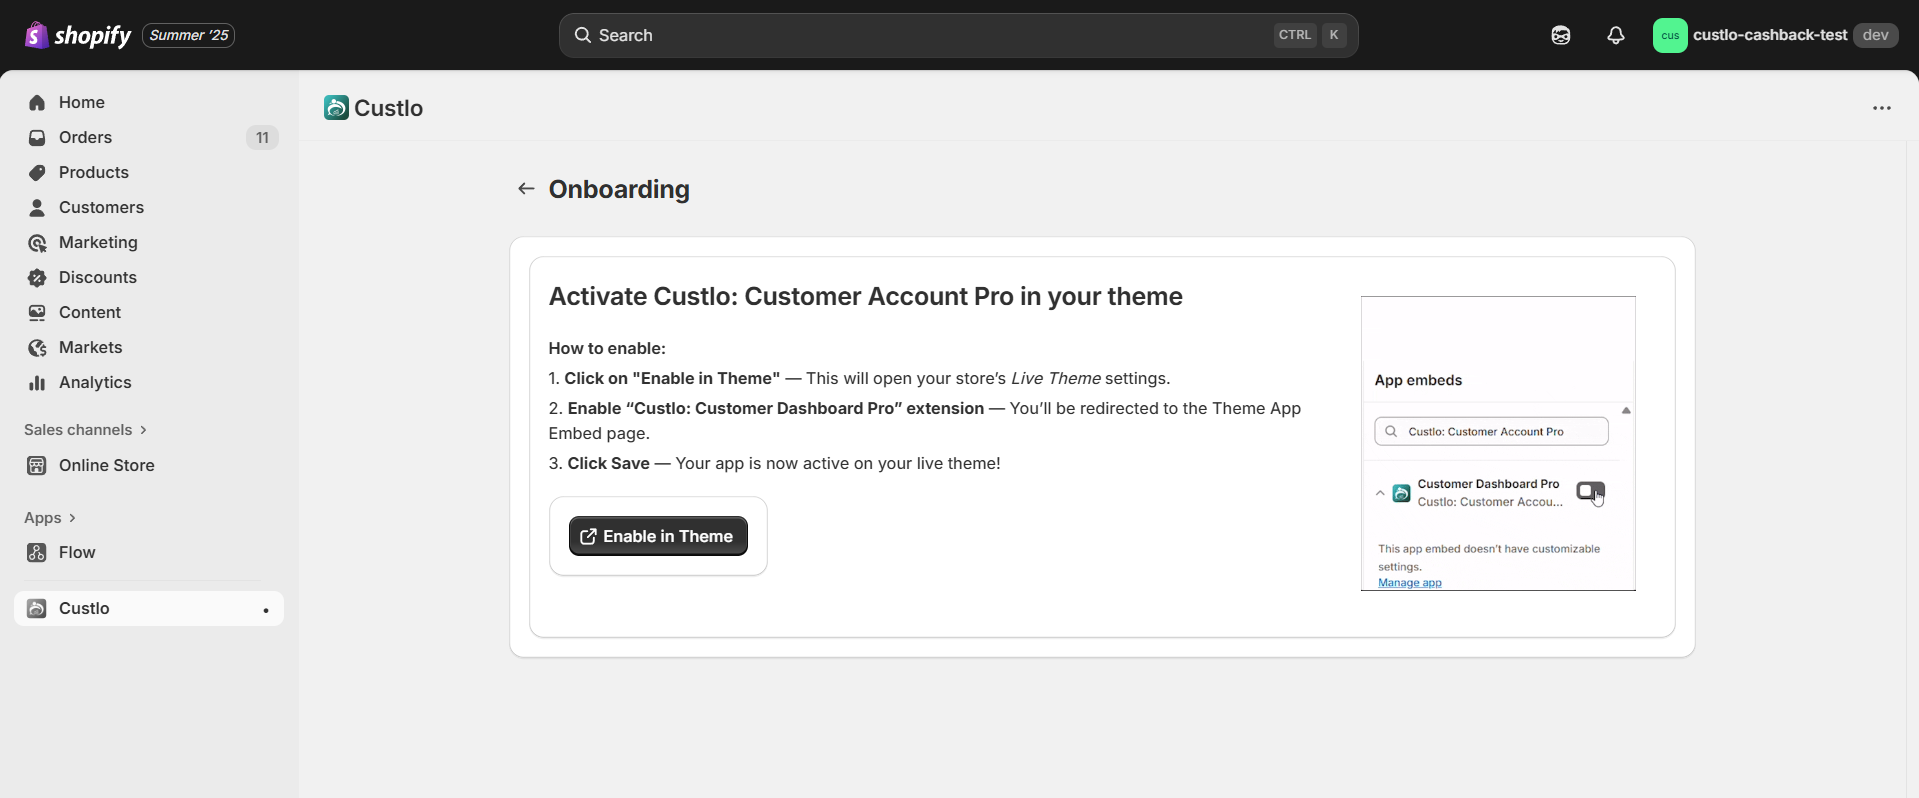
Task: Click the search magnifier icon
Action: coord(582,35)
